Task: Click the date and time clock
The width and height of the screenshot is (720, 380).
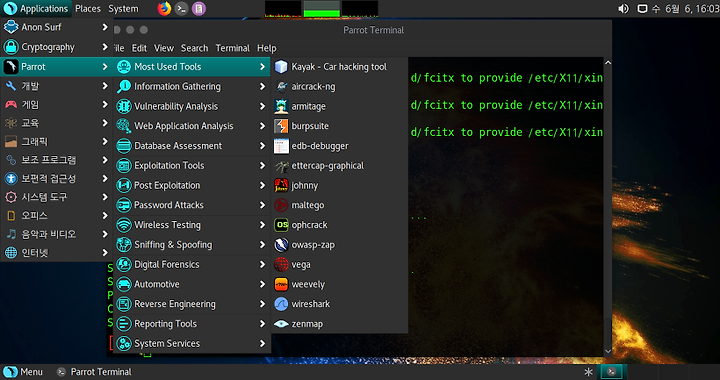Action: coord(686,9)
